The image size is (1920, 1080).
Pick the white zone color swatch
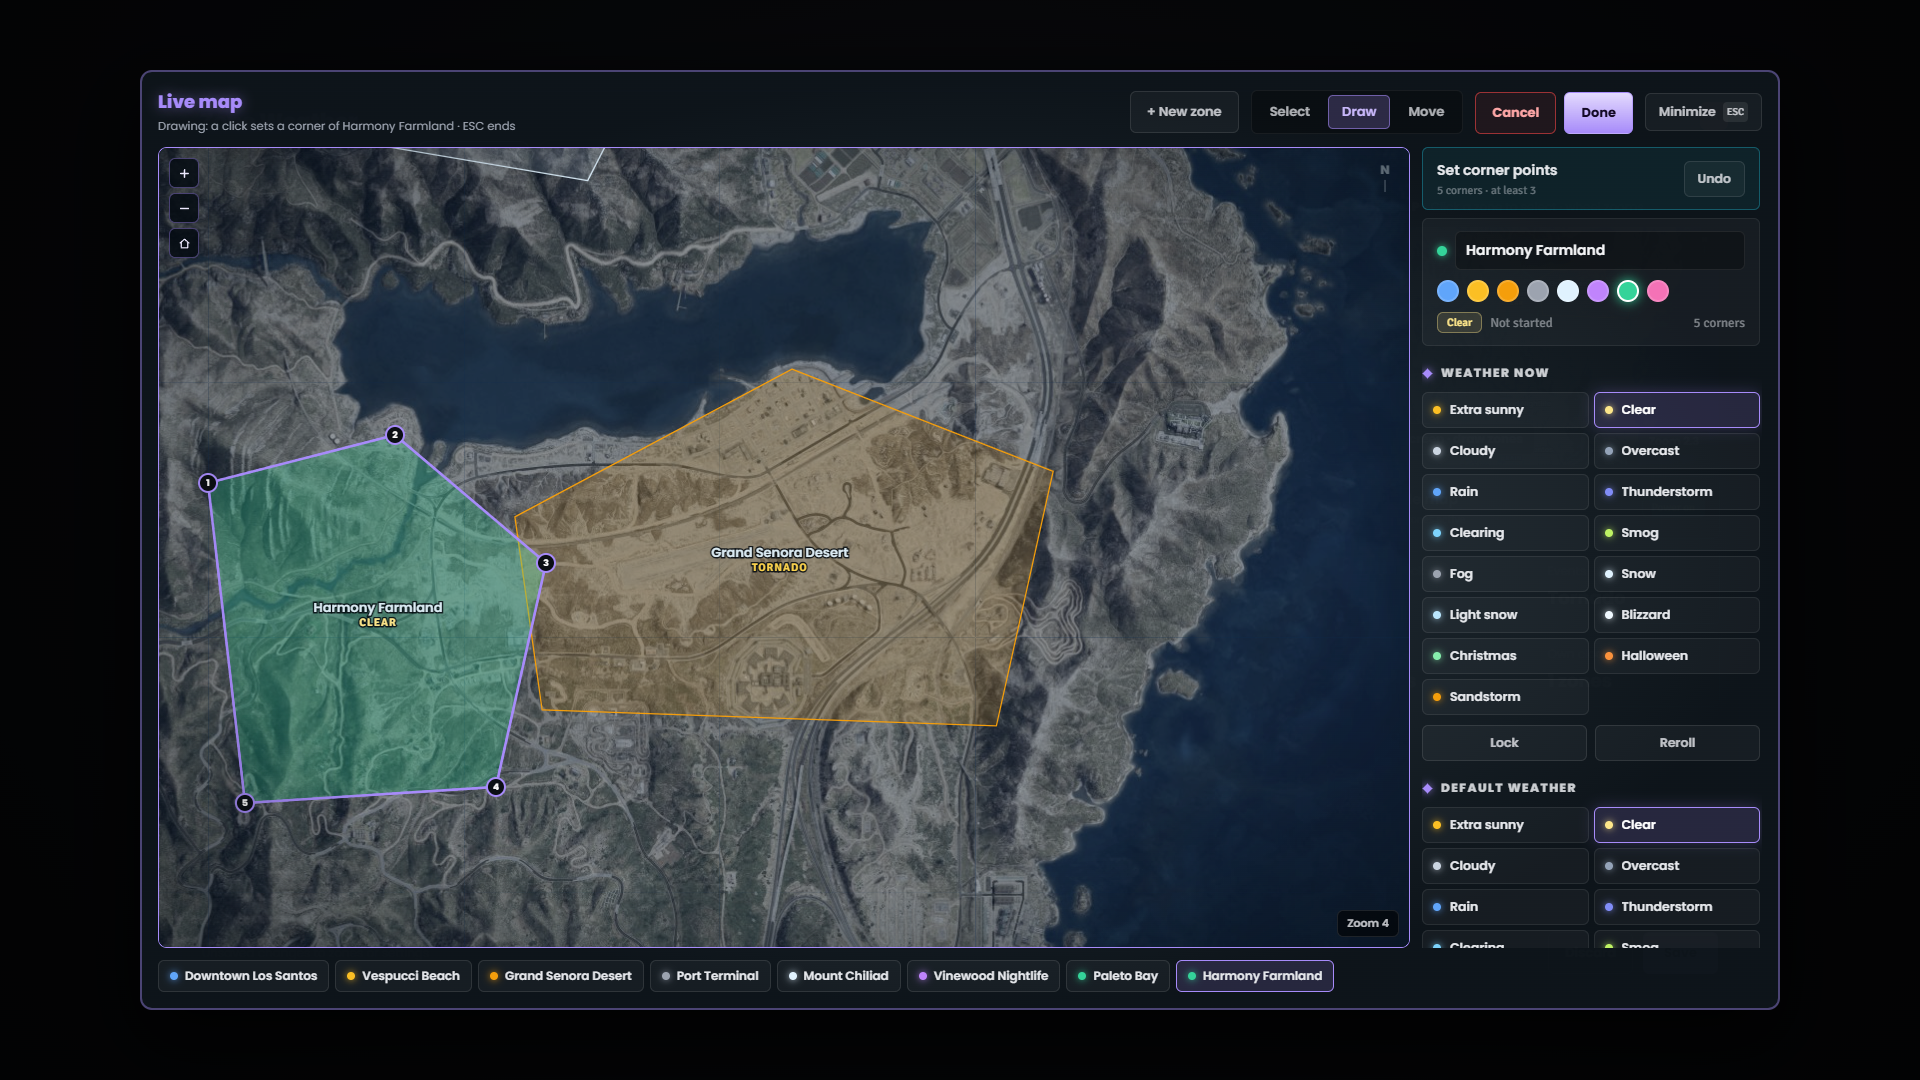(x=1568, y=291)
